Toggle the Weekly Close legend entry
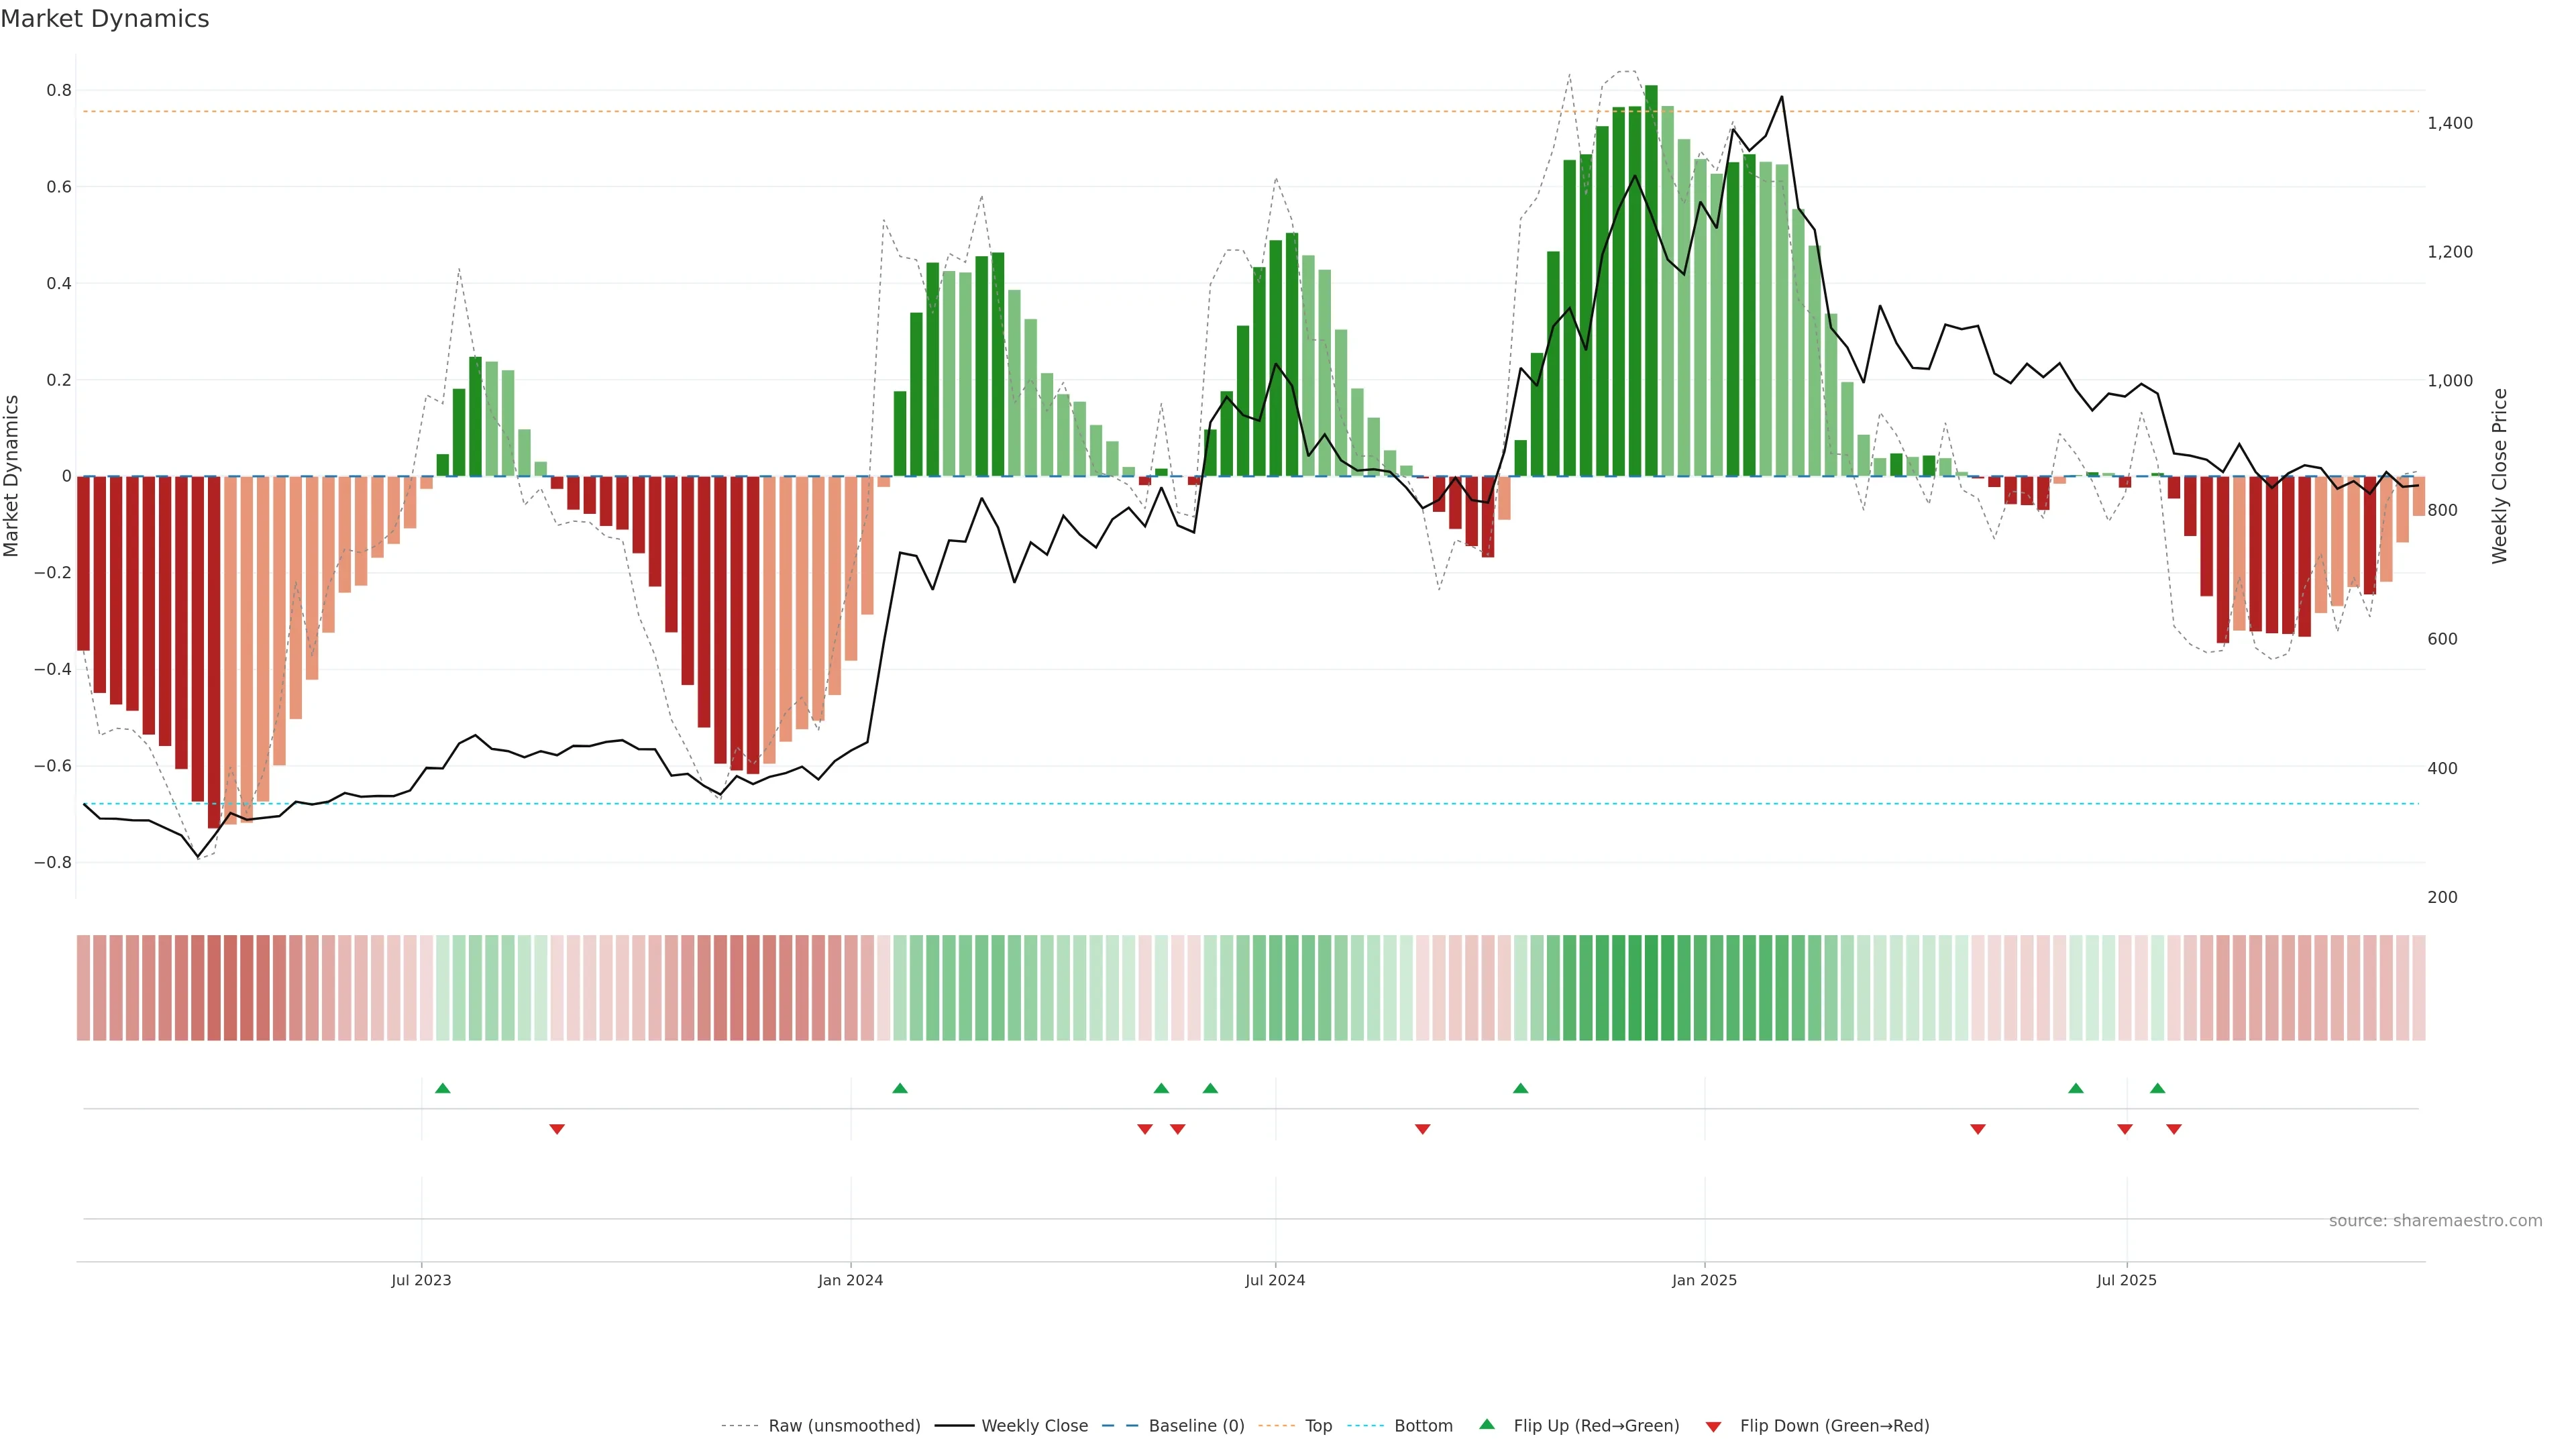The image size is (2576, 1449). [x=1034, y=1426]
